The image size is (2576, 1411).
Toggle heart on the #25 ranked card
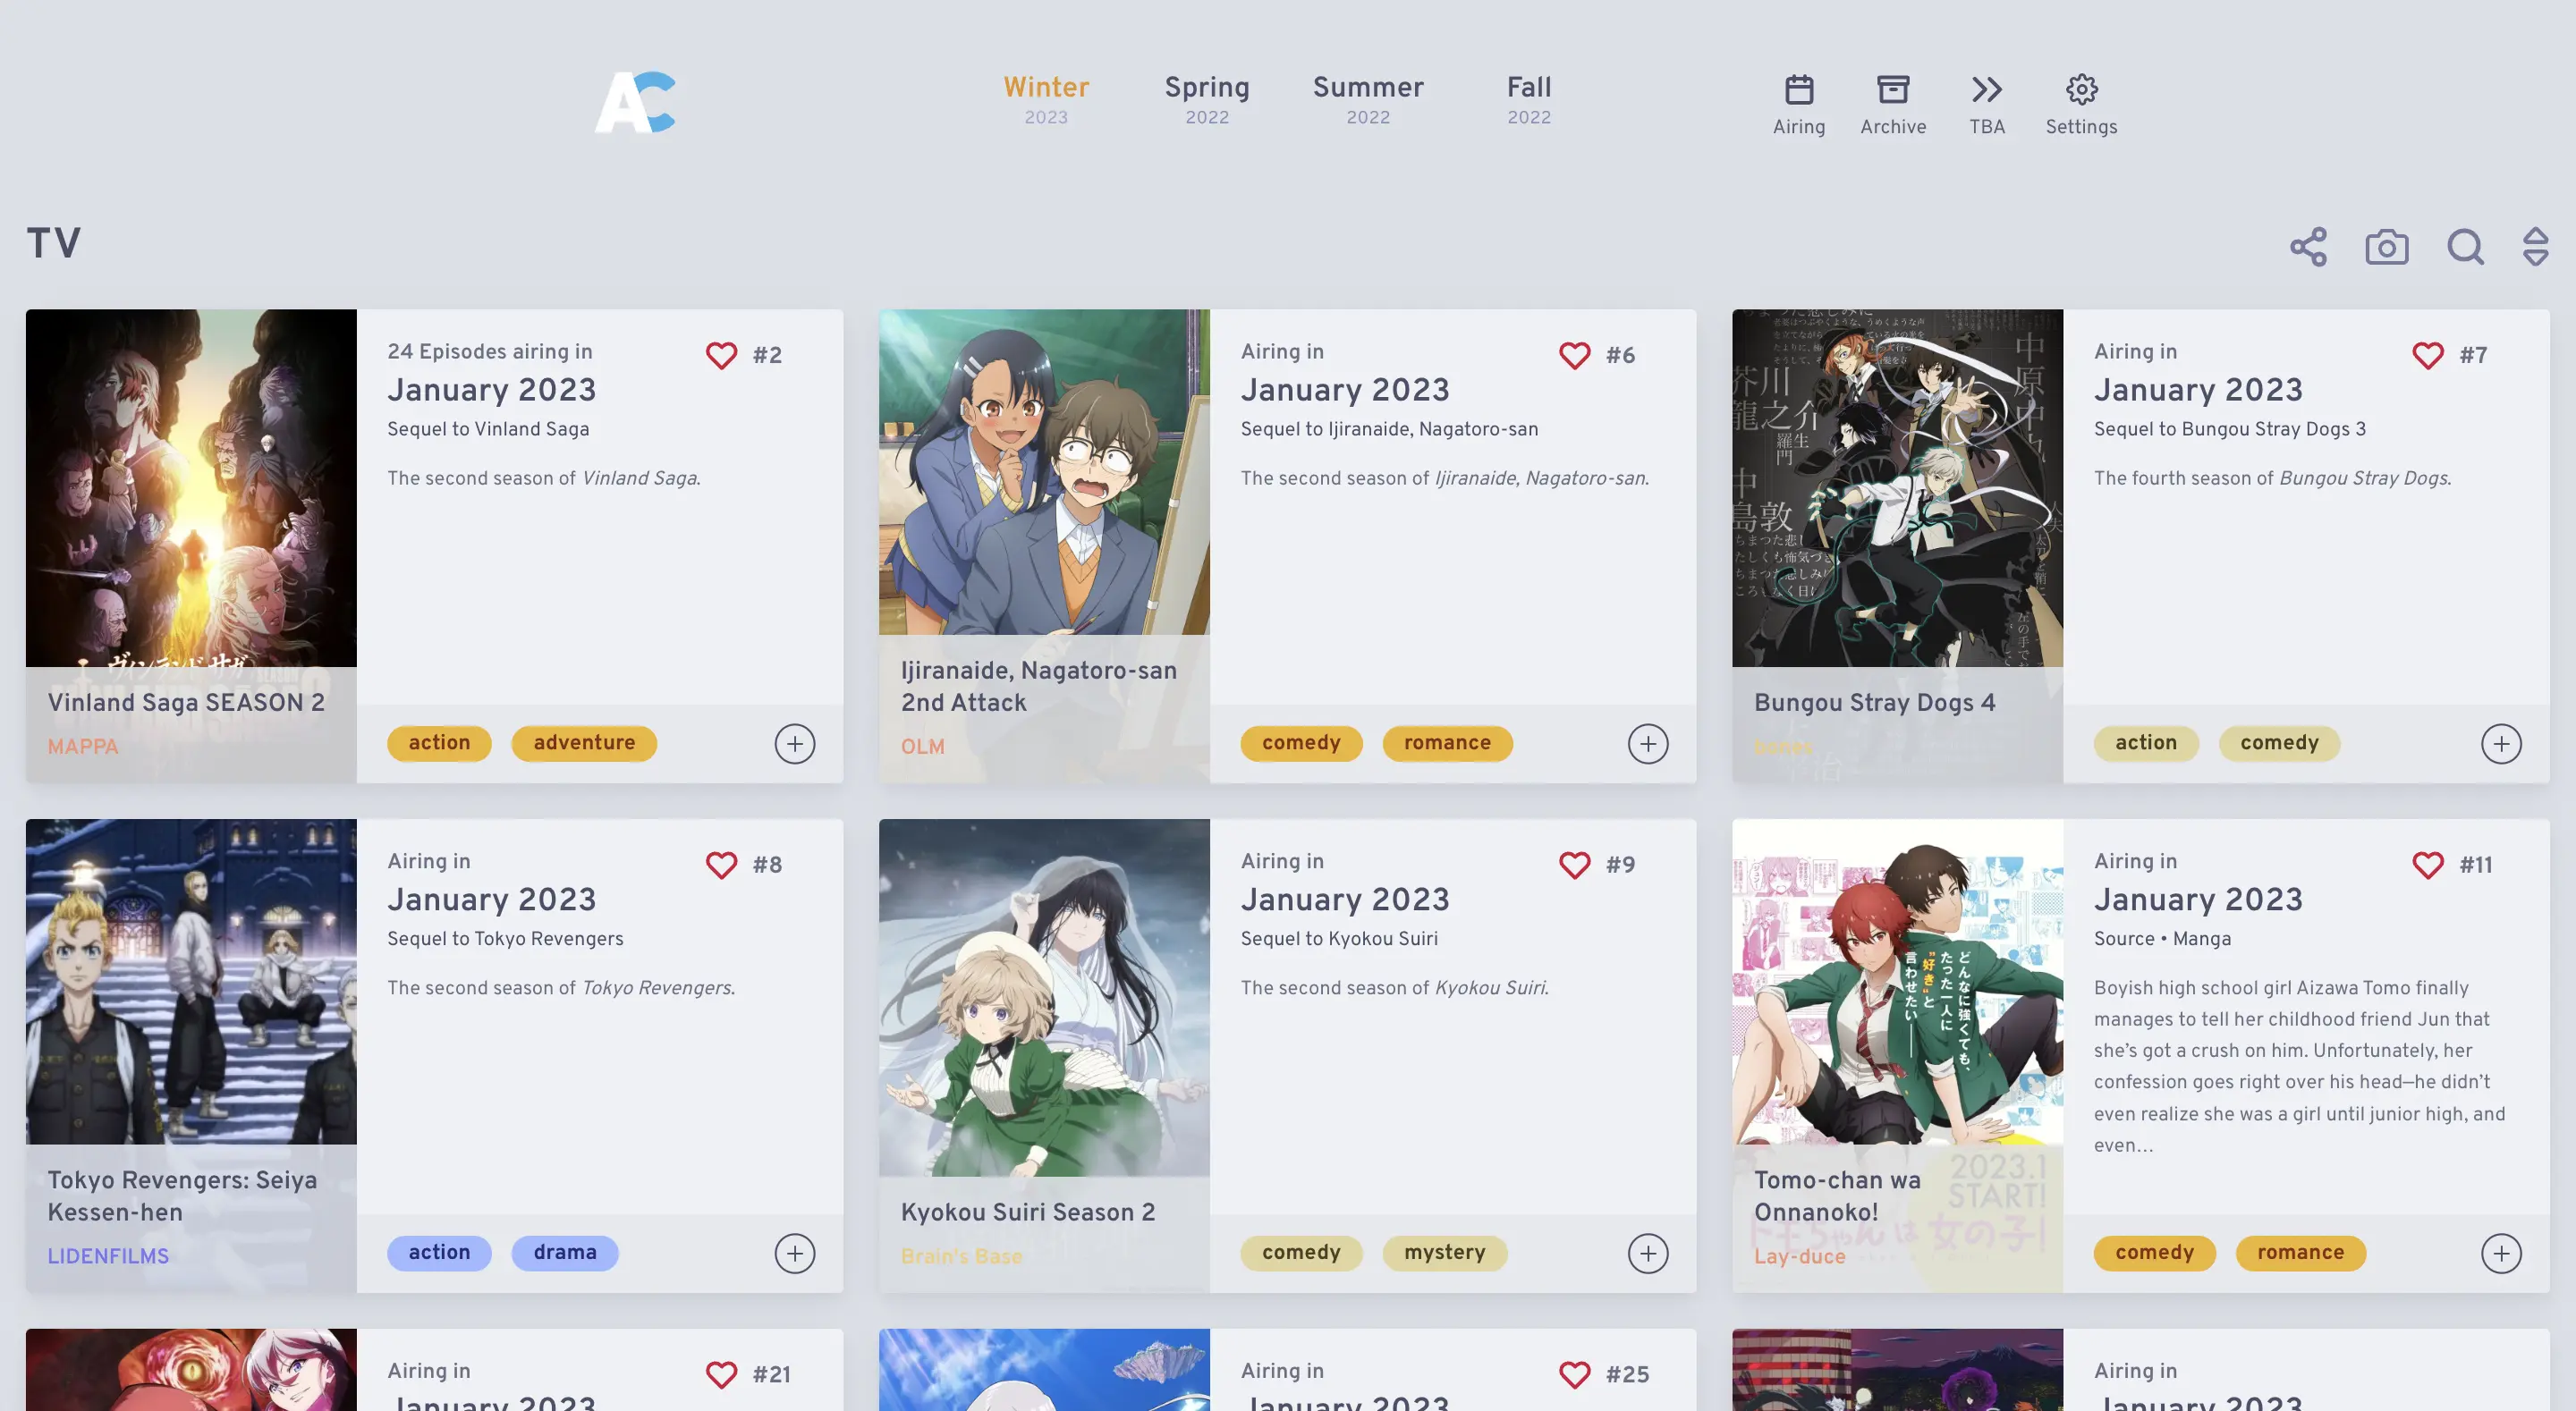[x=1574, y=1375]
